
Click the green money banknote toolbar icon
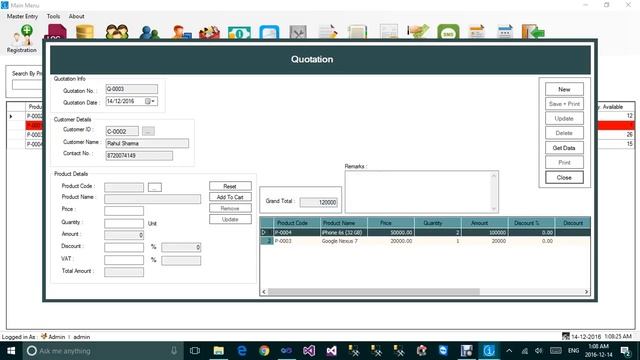(x=239, y=33)
